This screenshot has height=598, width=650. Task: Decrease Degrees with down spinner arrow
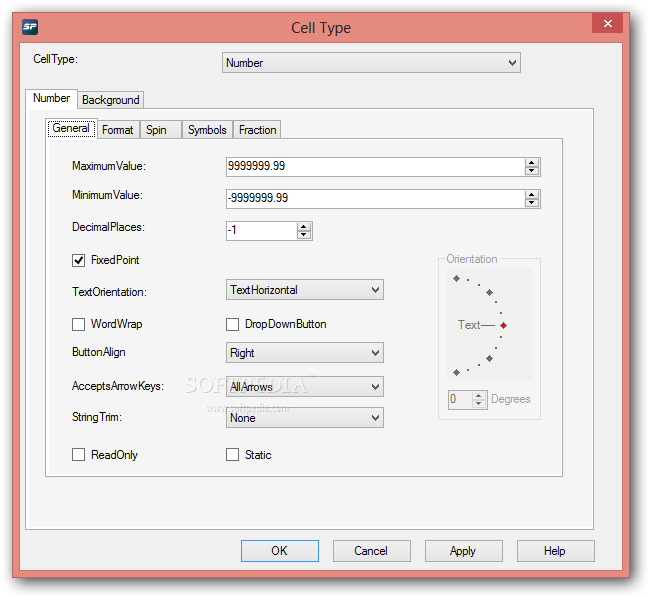[x=479, y=404]
